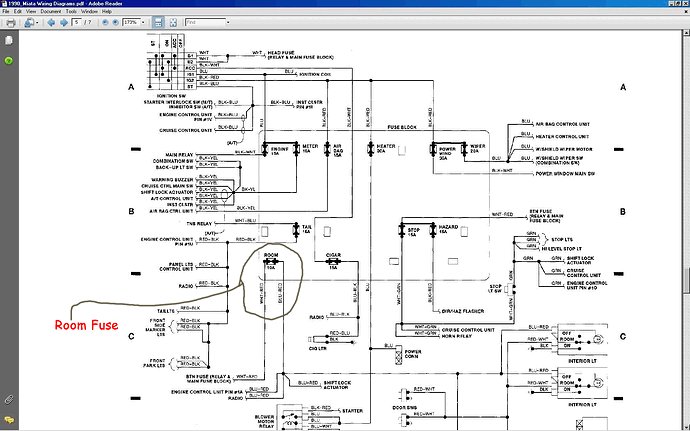Close the document with the menu bar X
The height and width of the screenshot is (431, 690).
click(x=686, y=11)
